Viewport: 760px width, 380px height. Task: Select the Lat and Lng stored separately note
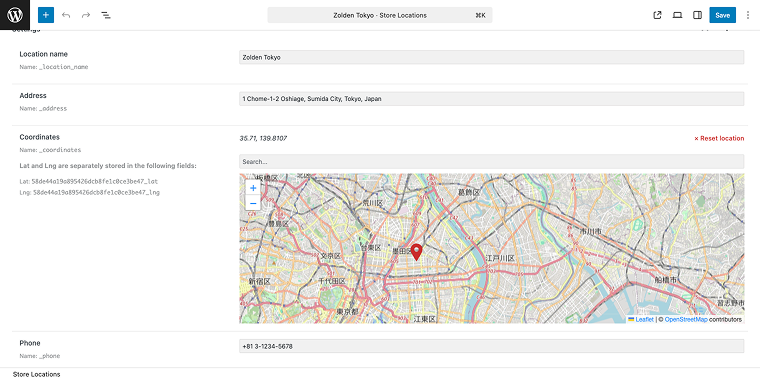tap(108, 166)
